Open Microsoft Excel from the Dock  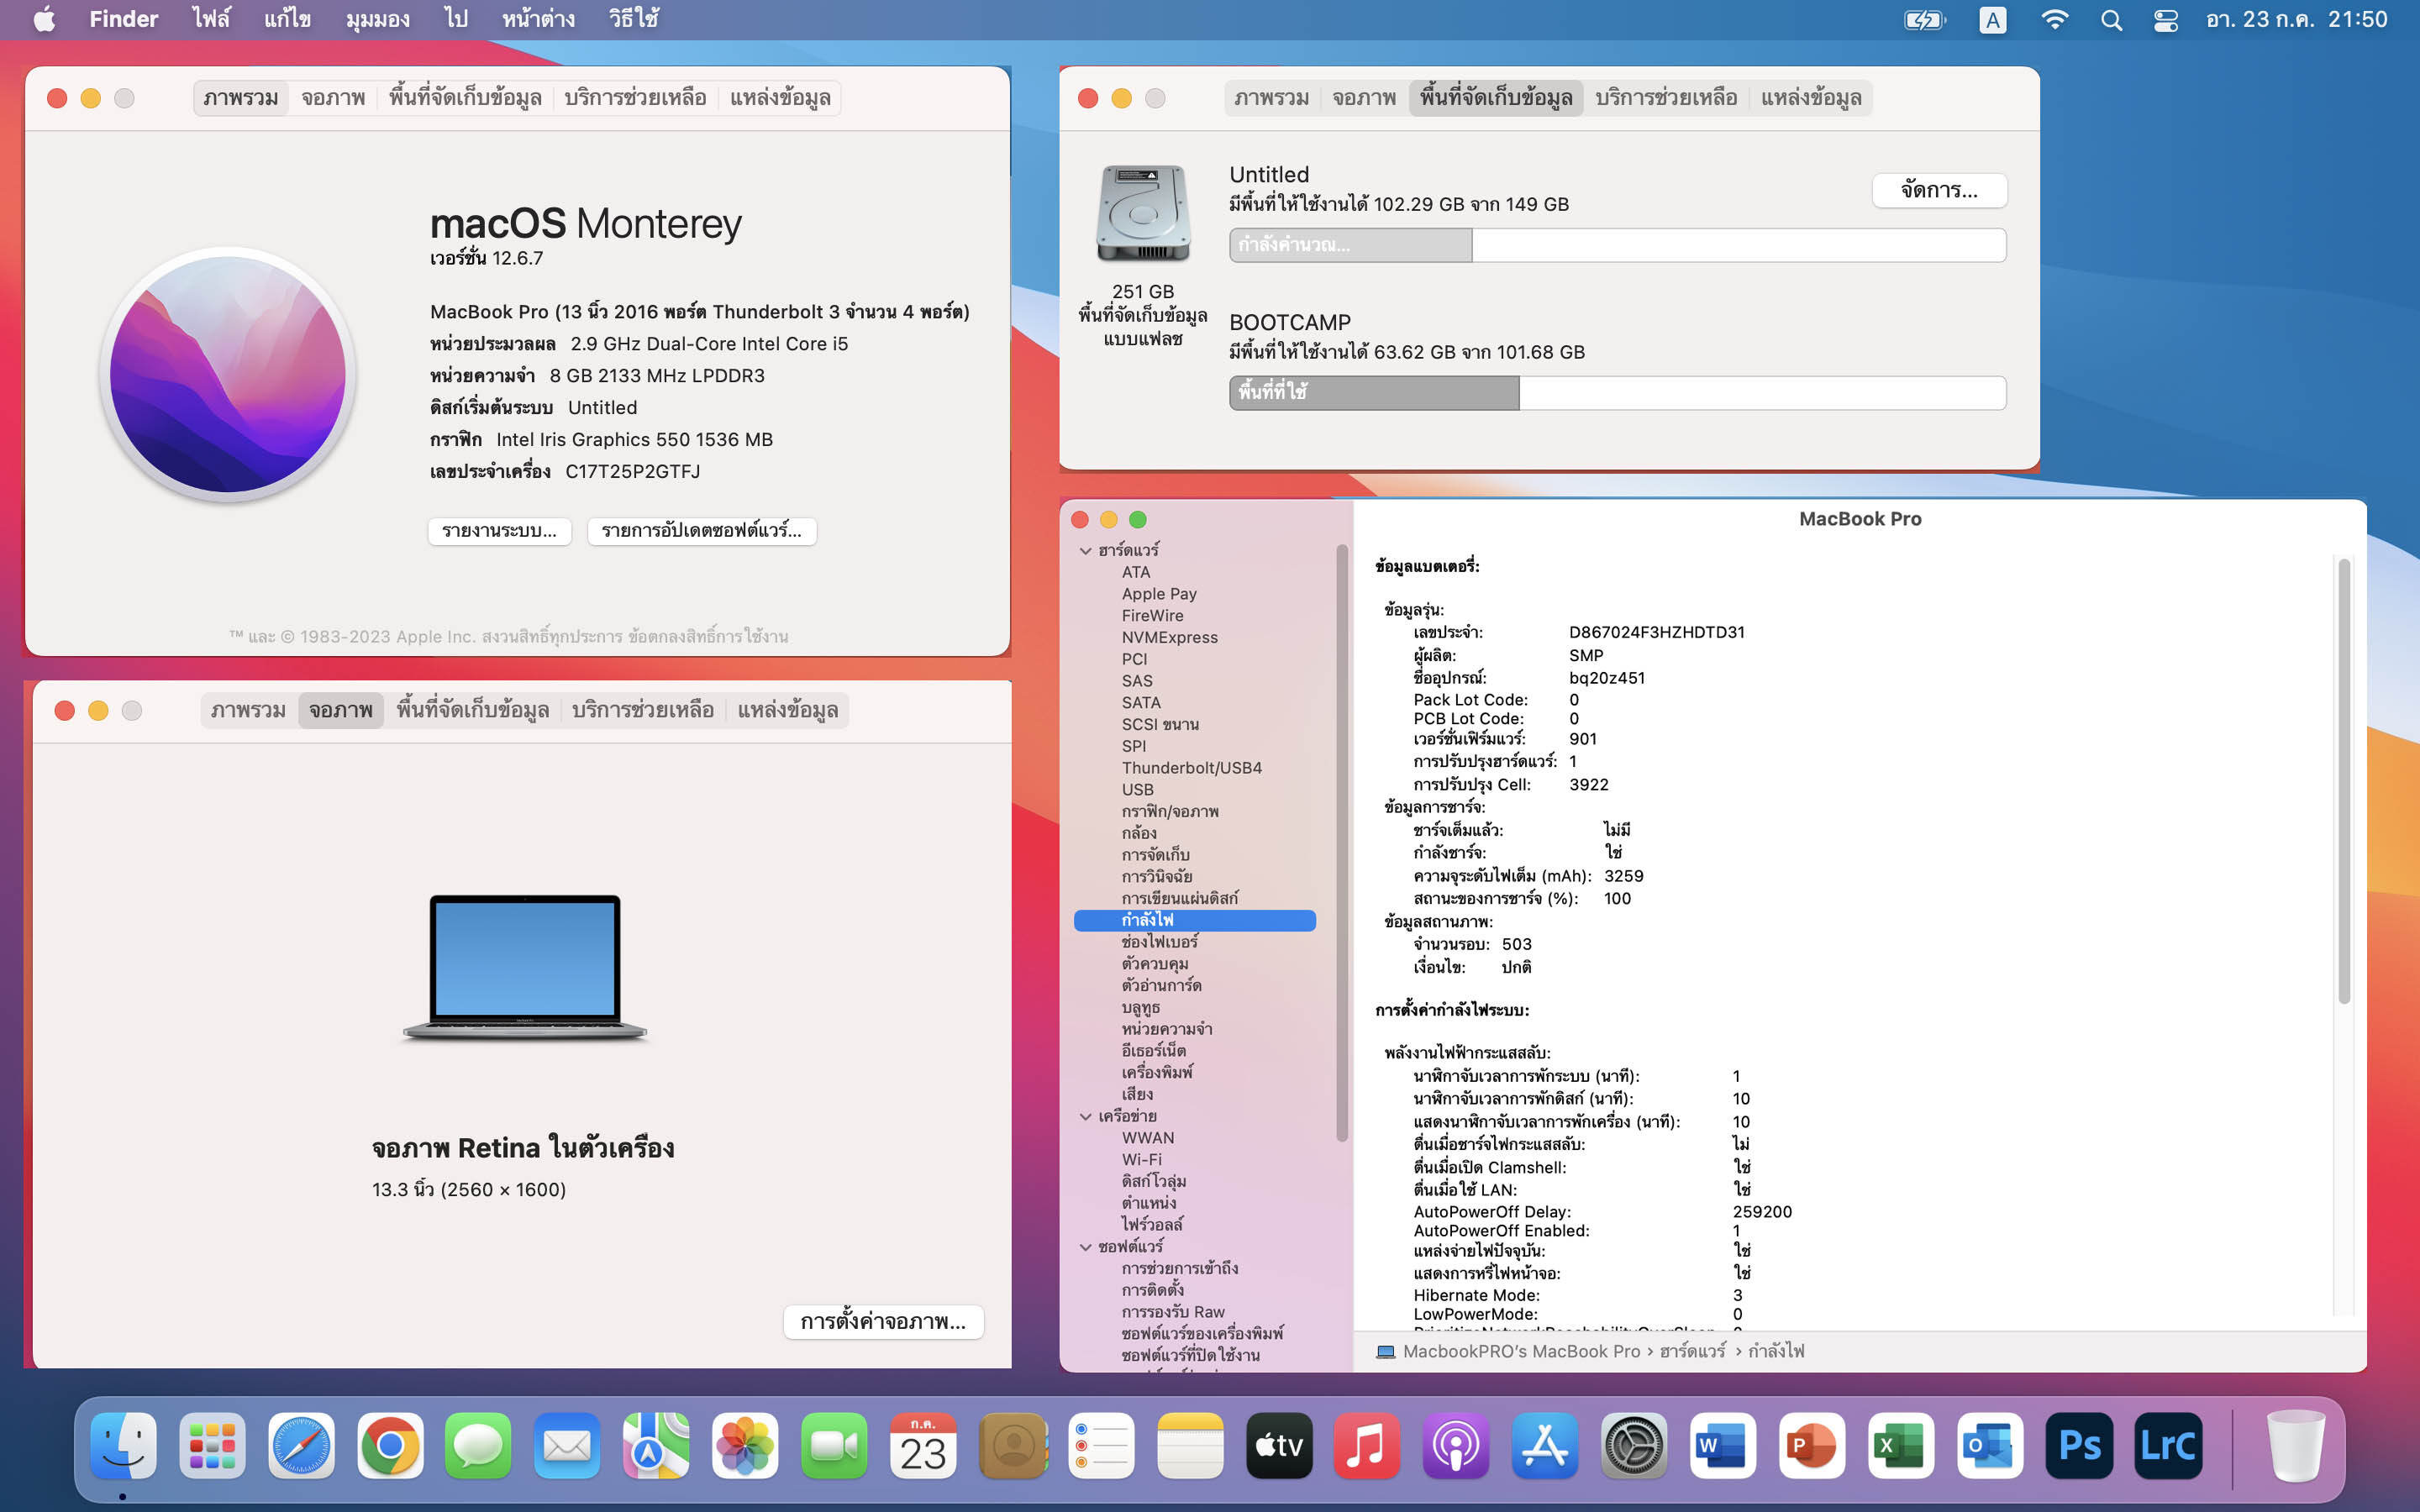(x=1900, y=1446)
